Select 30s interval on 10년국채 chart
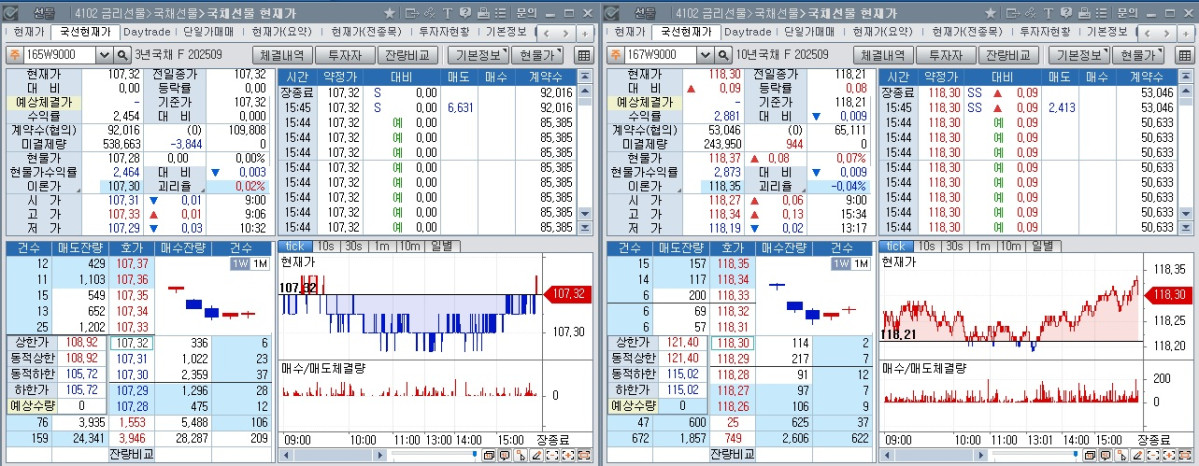 pyautogui.click(x=954, y=246)
